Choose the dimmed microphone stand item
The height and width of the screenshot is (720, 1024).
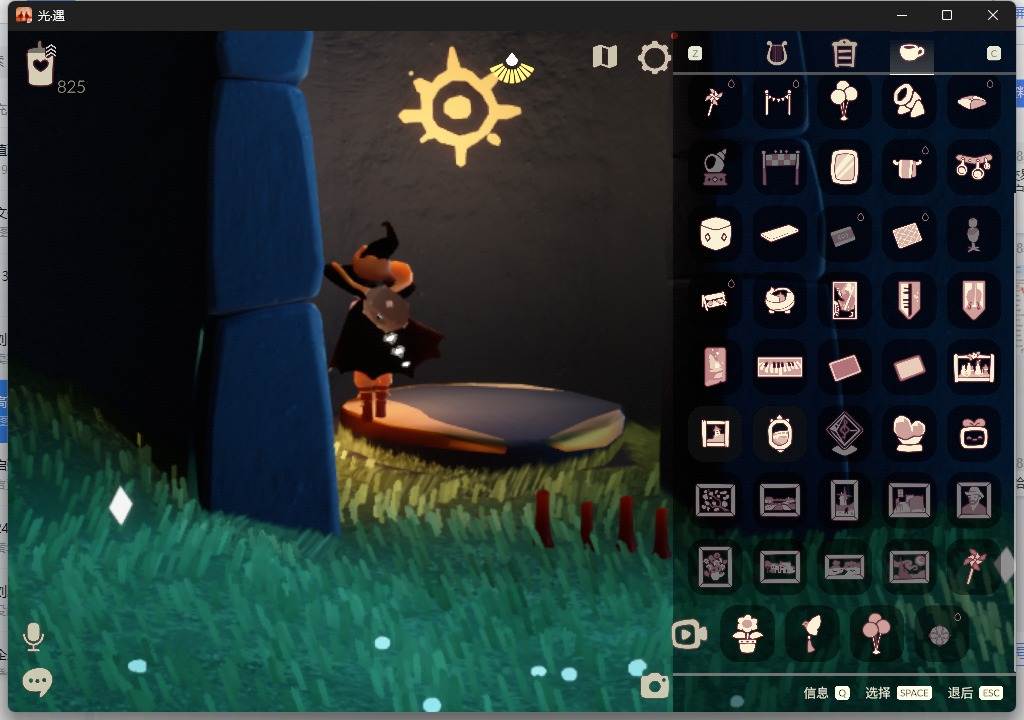pos(973,235)
